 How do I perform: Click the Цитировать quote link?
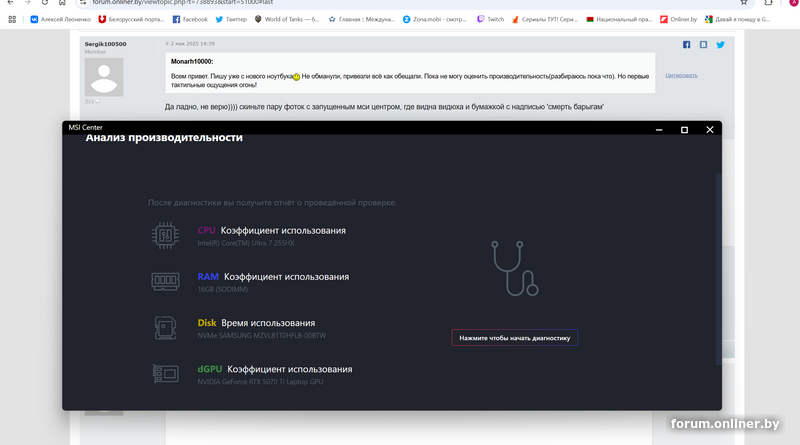click(x=681, y=76)
